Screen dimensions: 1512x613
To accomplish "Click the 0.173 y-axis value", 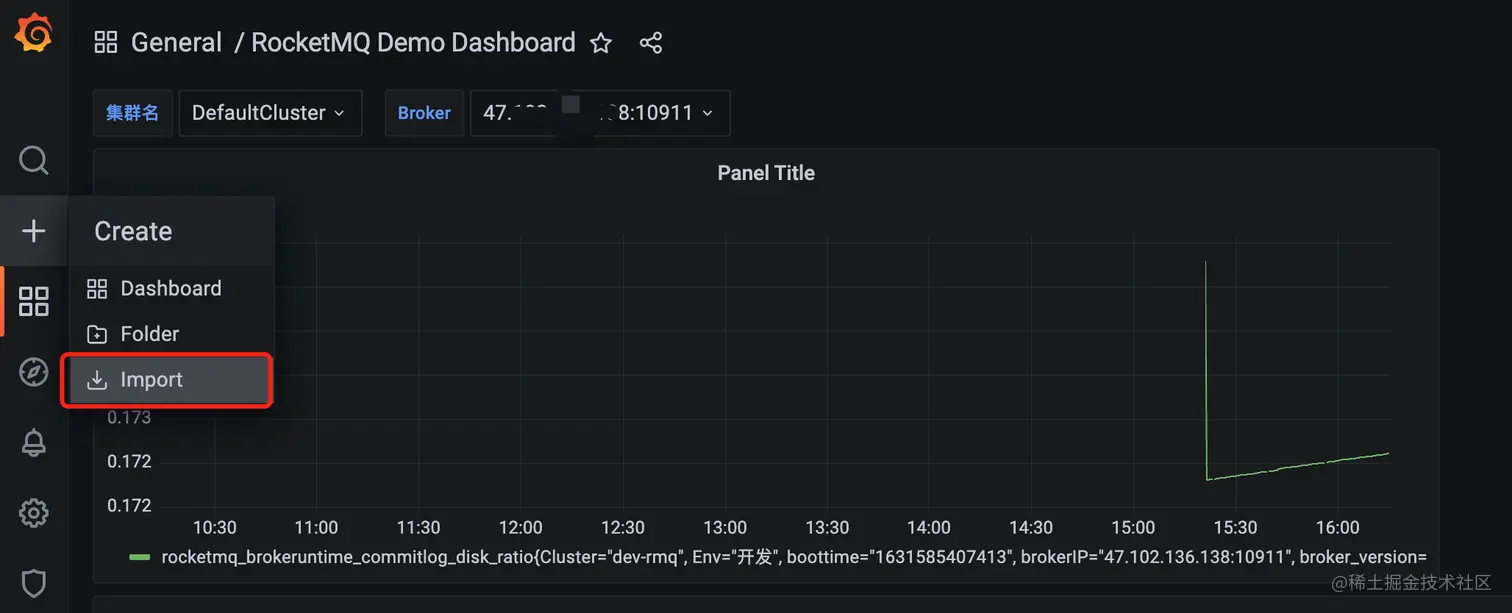I will coord(129,417).
